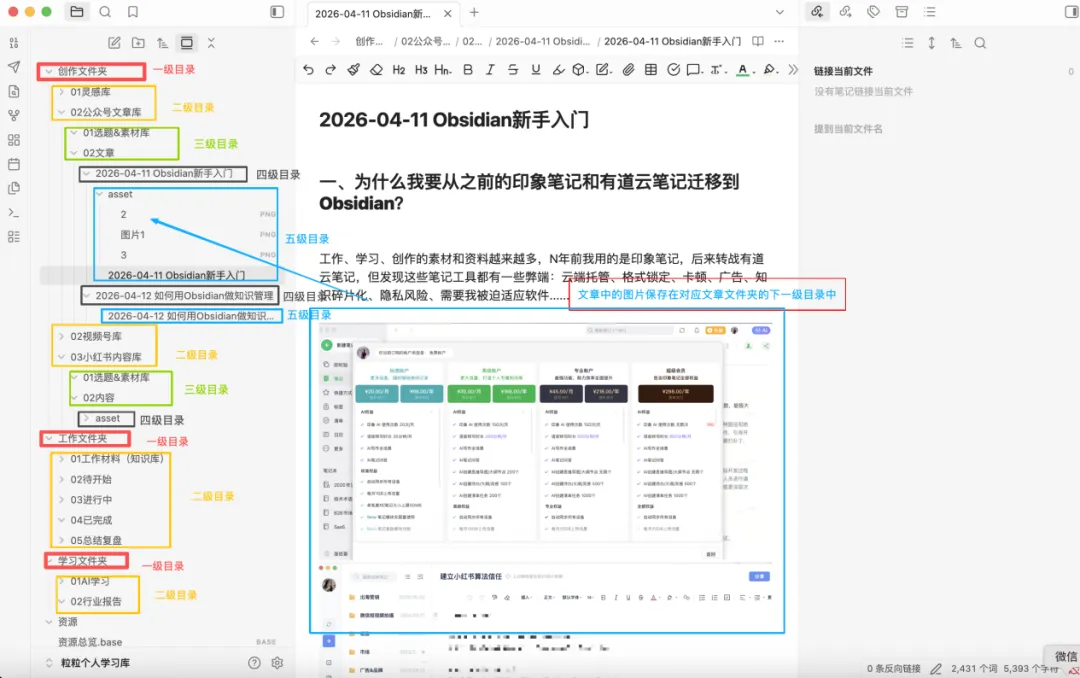Open the templates copy ribbon icon

(x=14, y=188)
